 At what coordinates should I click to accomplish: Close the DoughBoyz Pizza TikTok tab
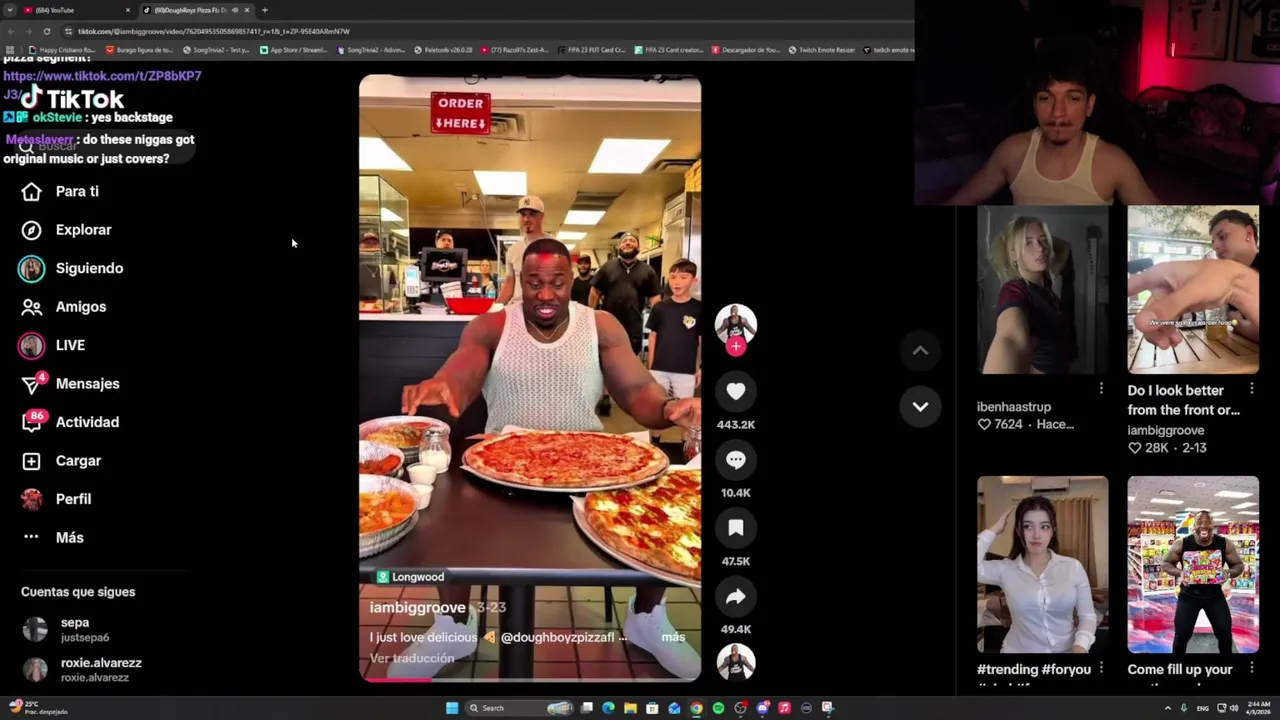point(247,10)
